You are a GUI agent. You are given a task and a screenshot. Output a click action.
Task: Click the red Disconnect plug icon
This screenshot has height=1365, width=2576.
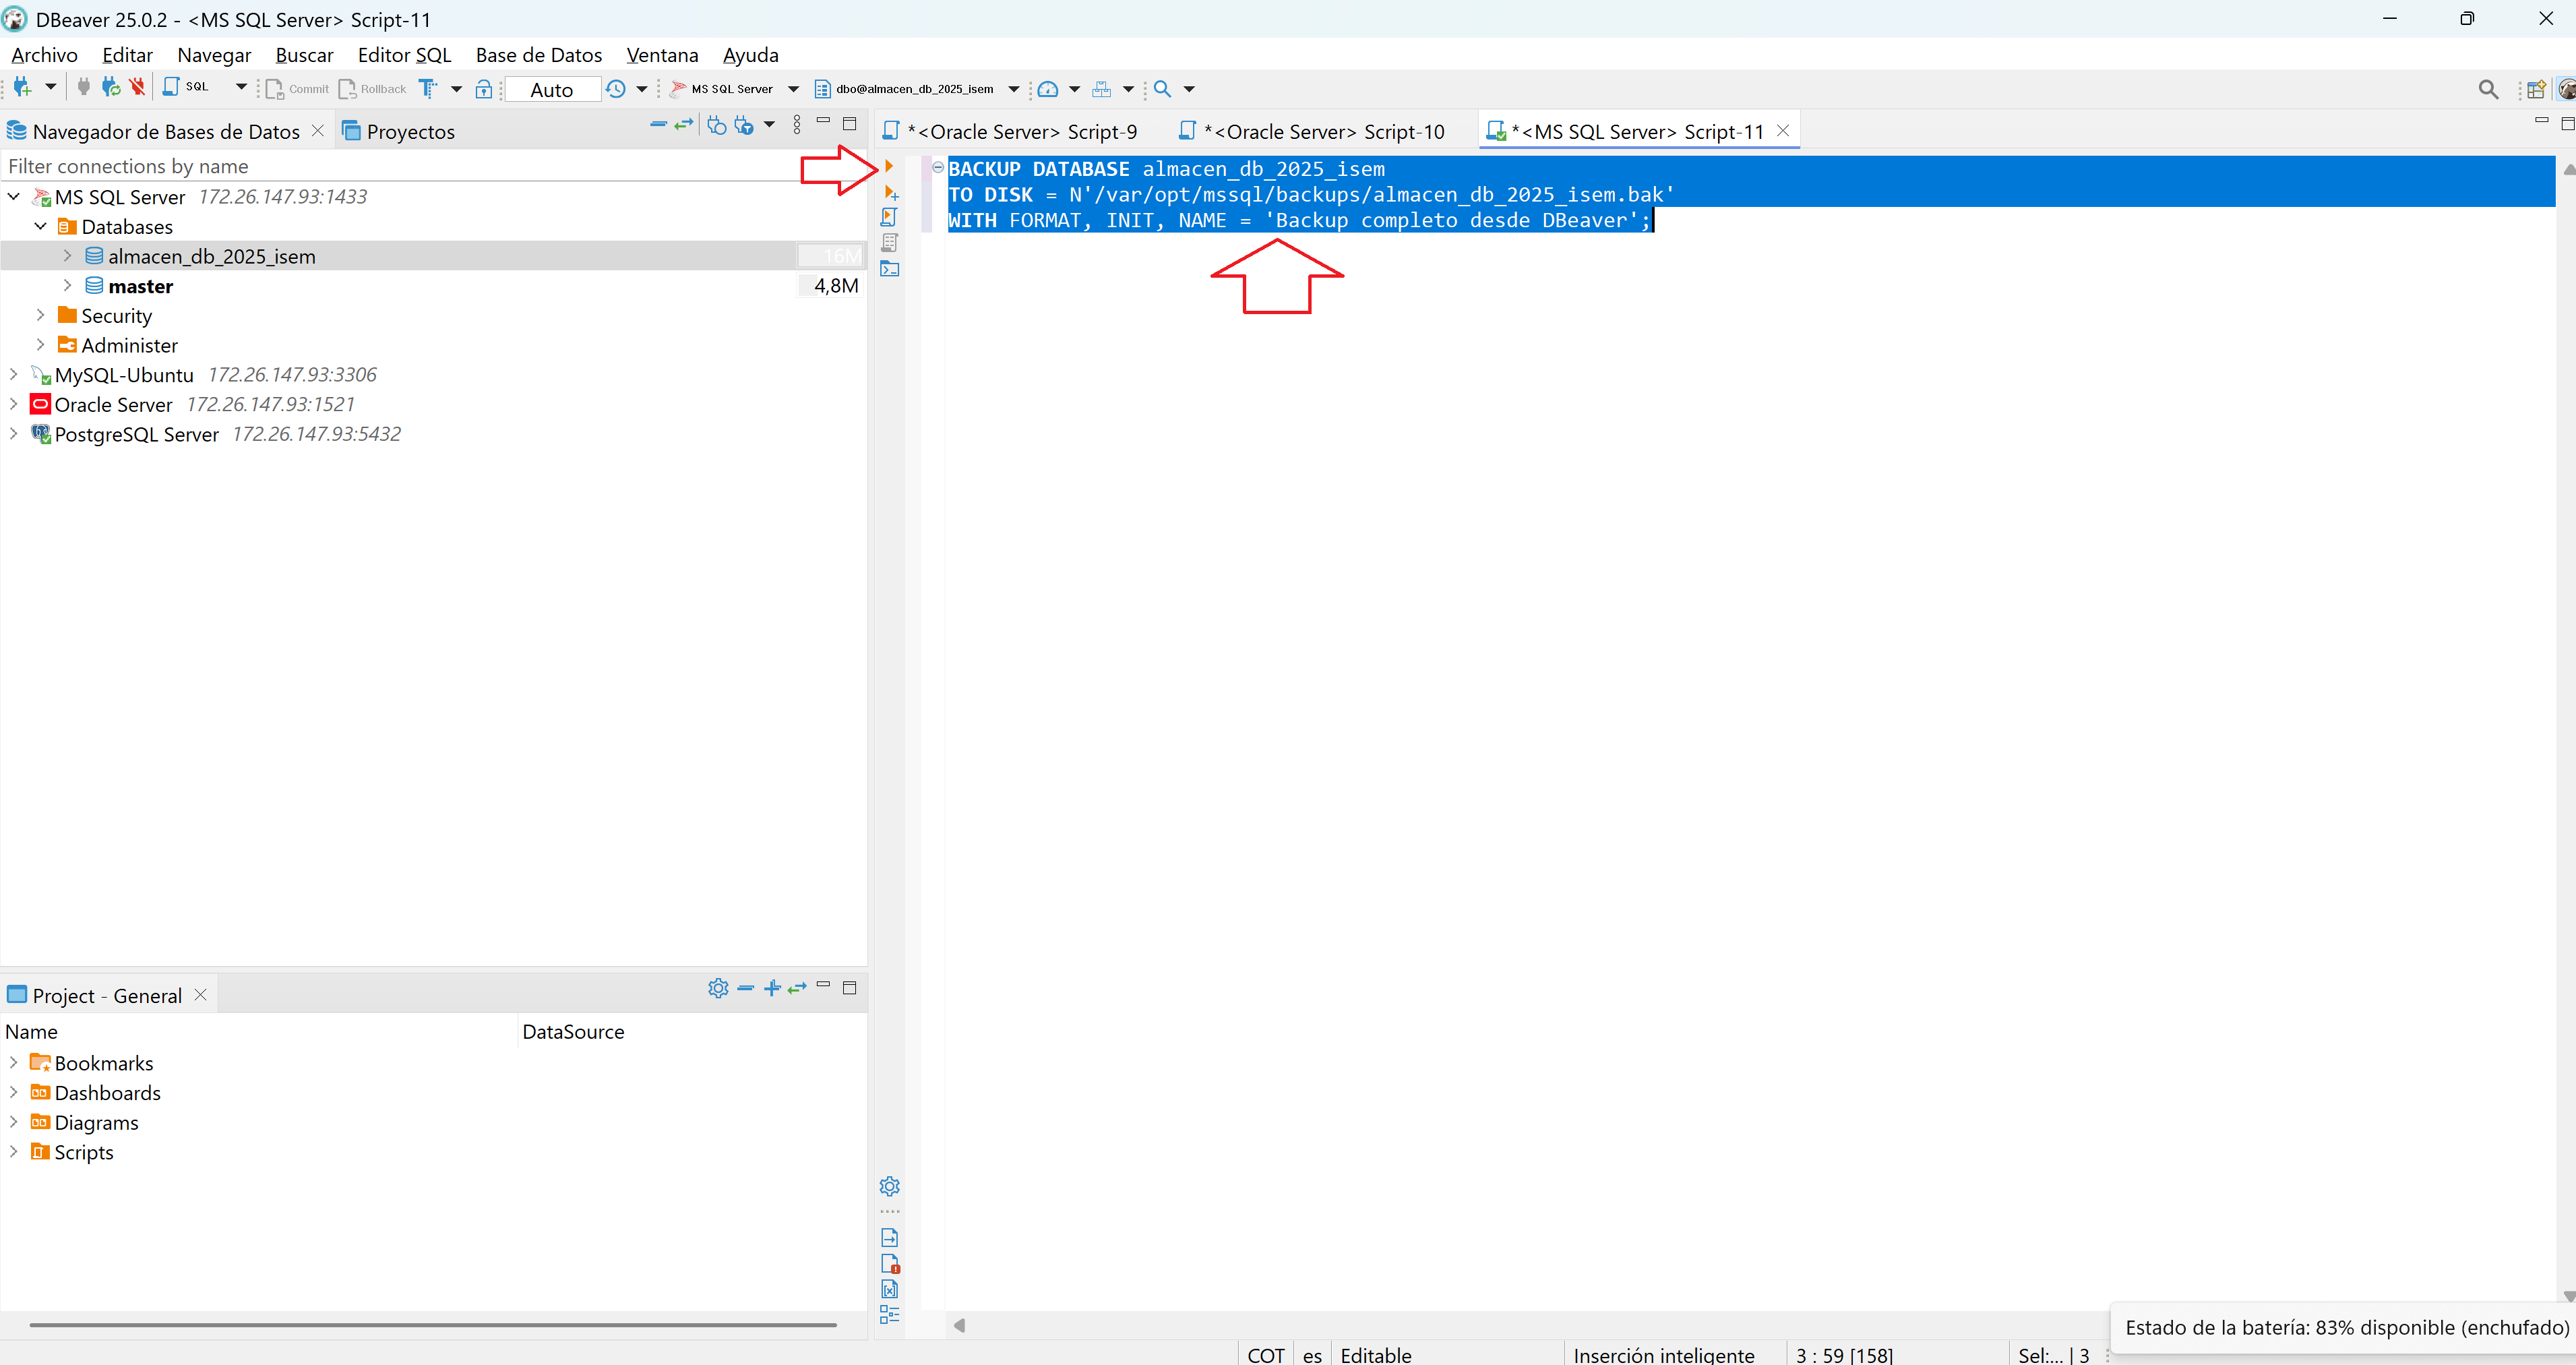pos(138,88)
